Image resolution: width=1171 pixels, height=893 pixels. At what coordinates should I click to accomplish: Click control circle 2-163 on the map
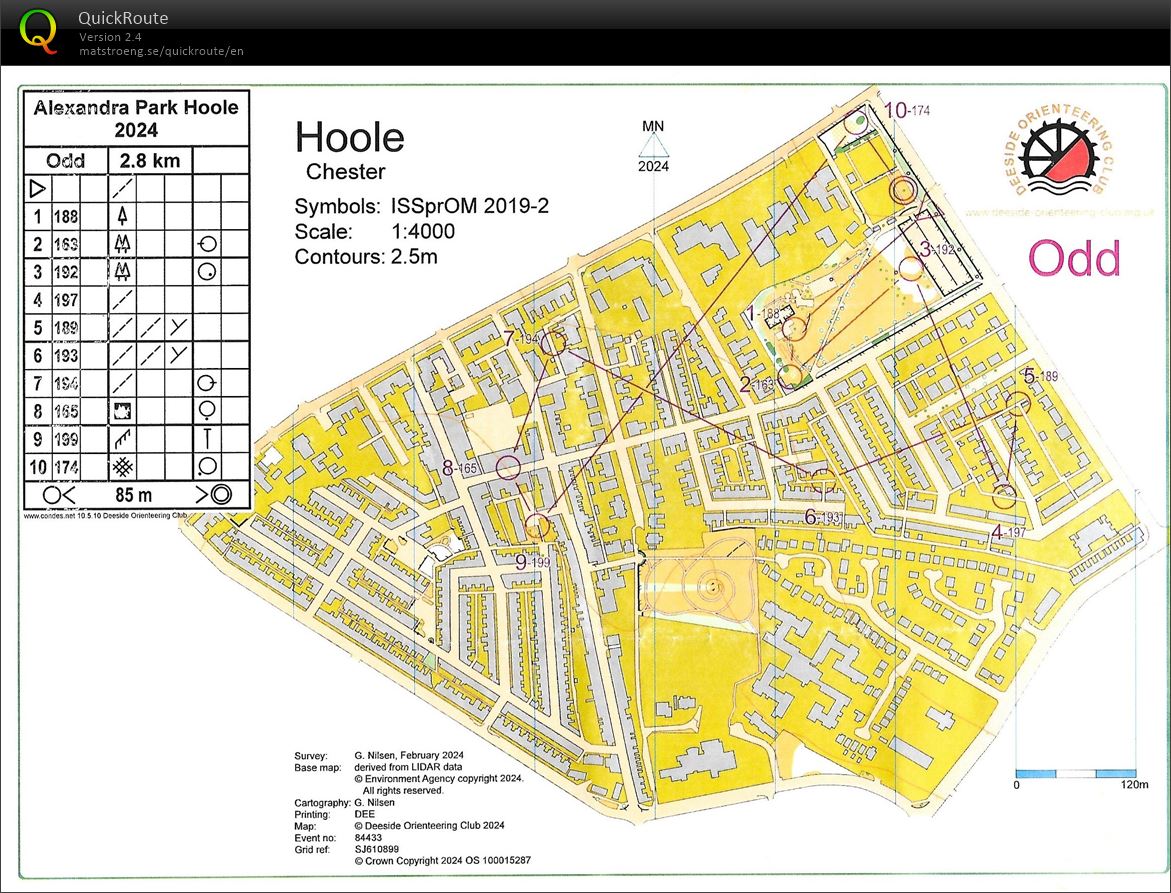(x=790, y=376)
